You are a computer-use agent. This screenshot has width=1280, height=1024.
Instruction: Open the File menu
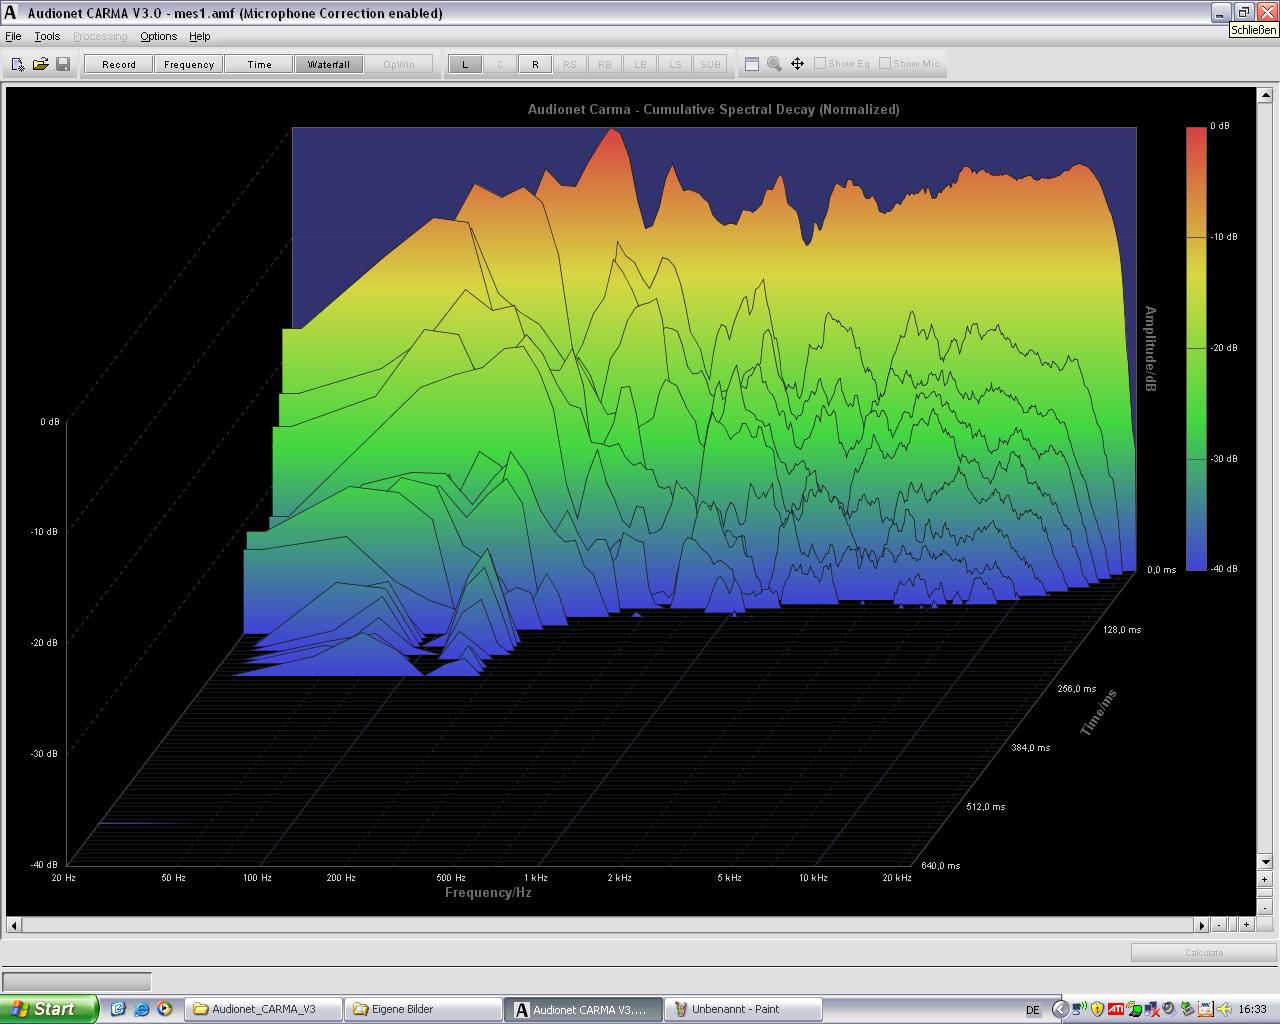(13, 36)
